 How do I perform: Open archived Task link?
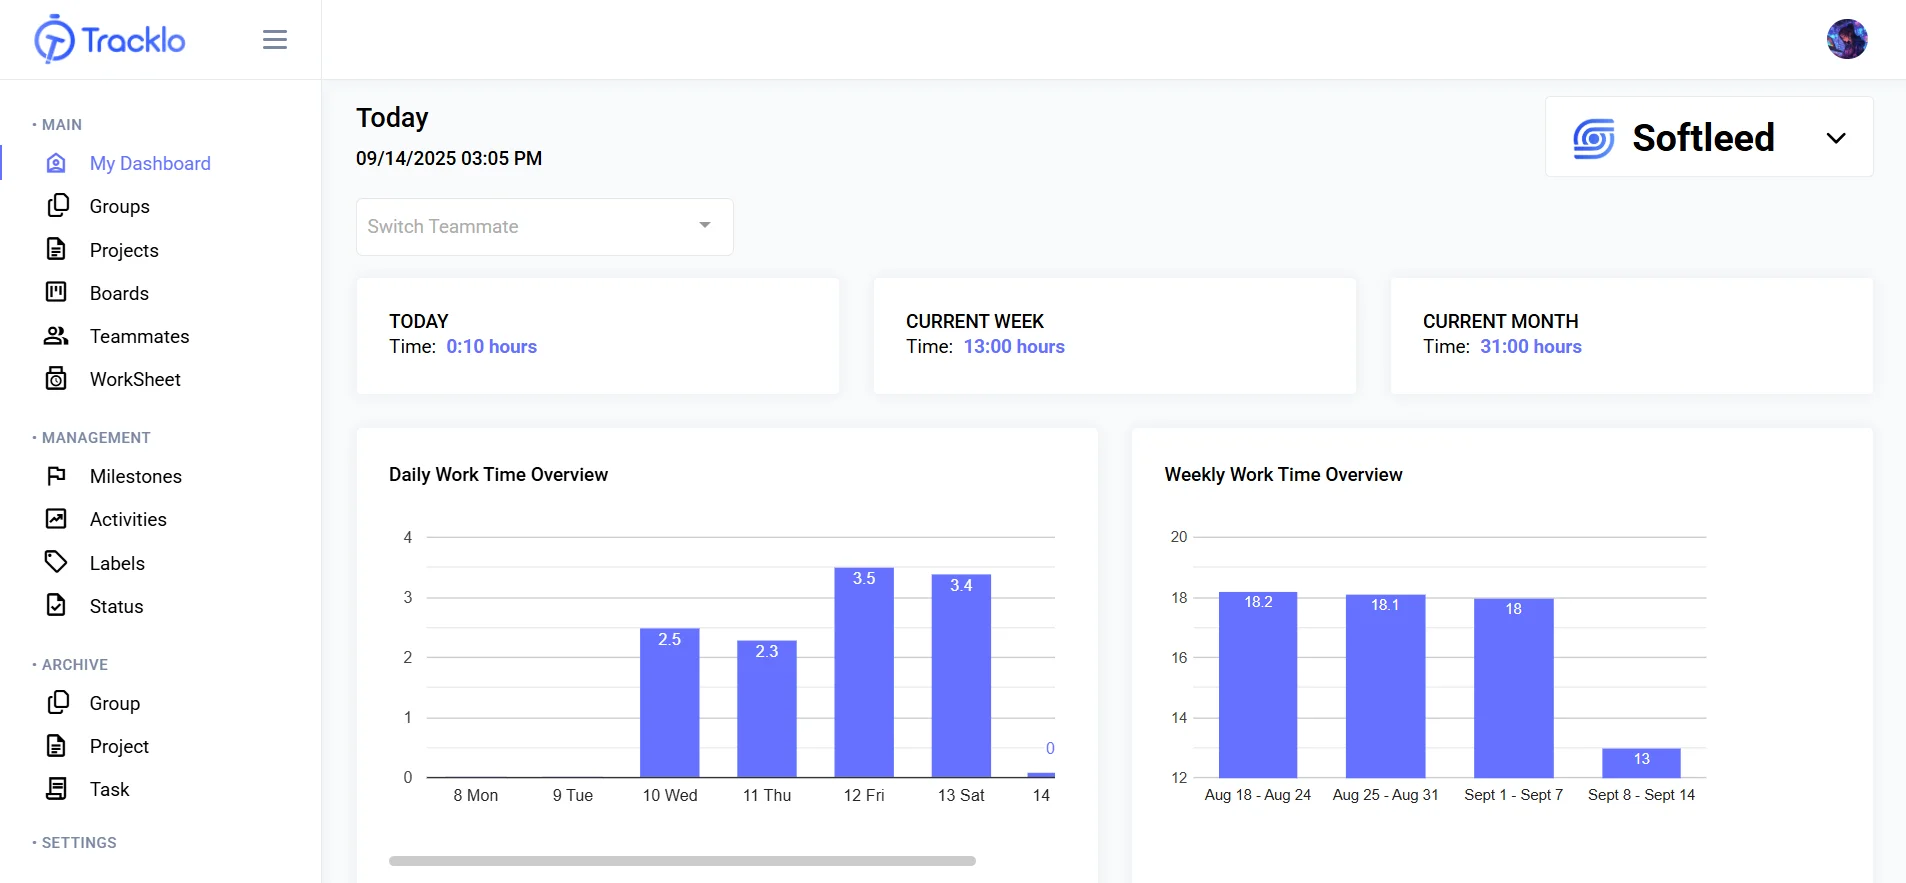(x=110, y=789)
